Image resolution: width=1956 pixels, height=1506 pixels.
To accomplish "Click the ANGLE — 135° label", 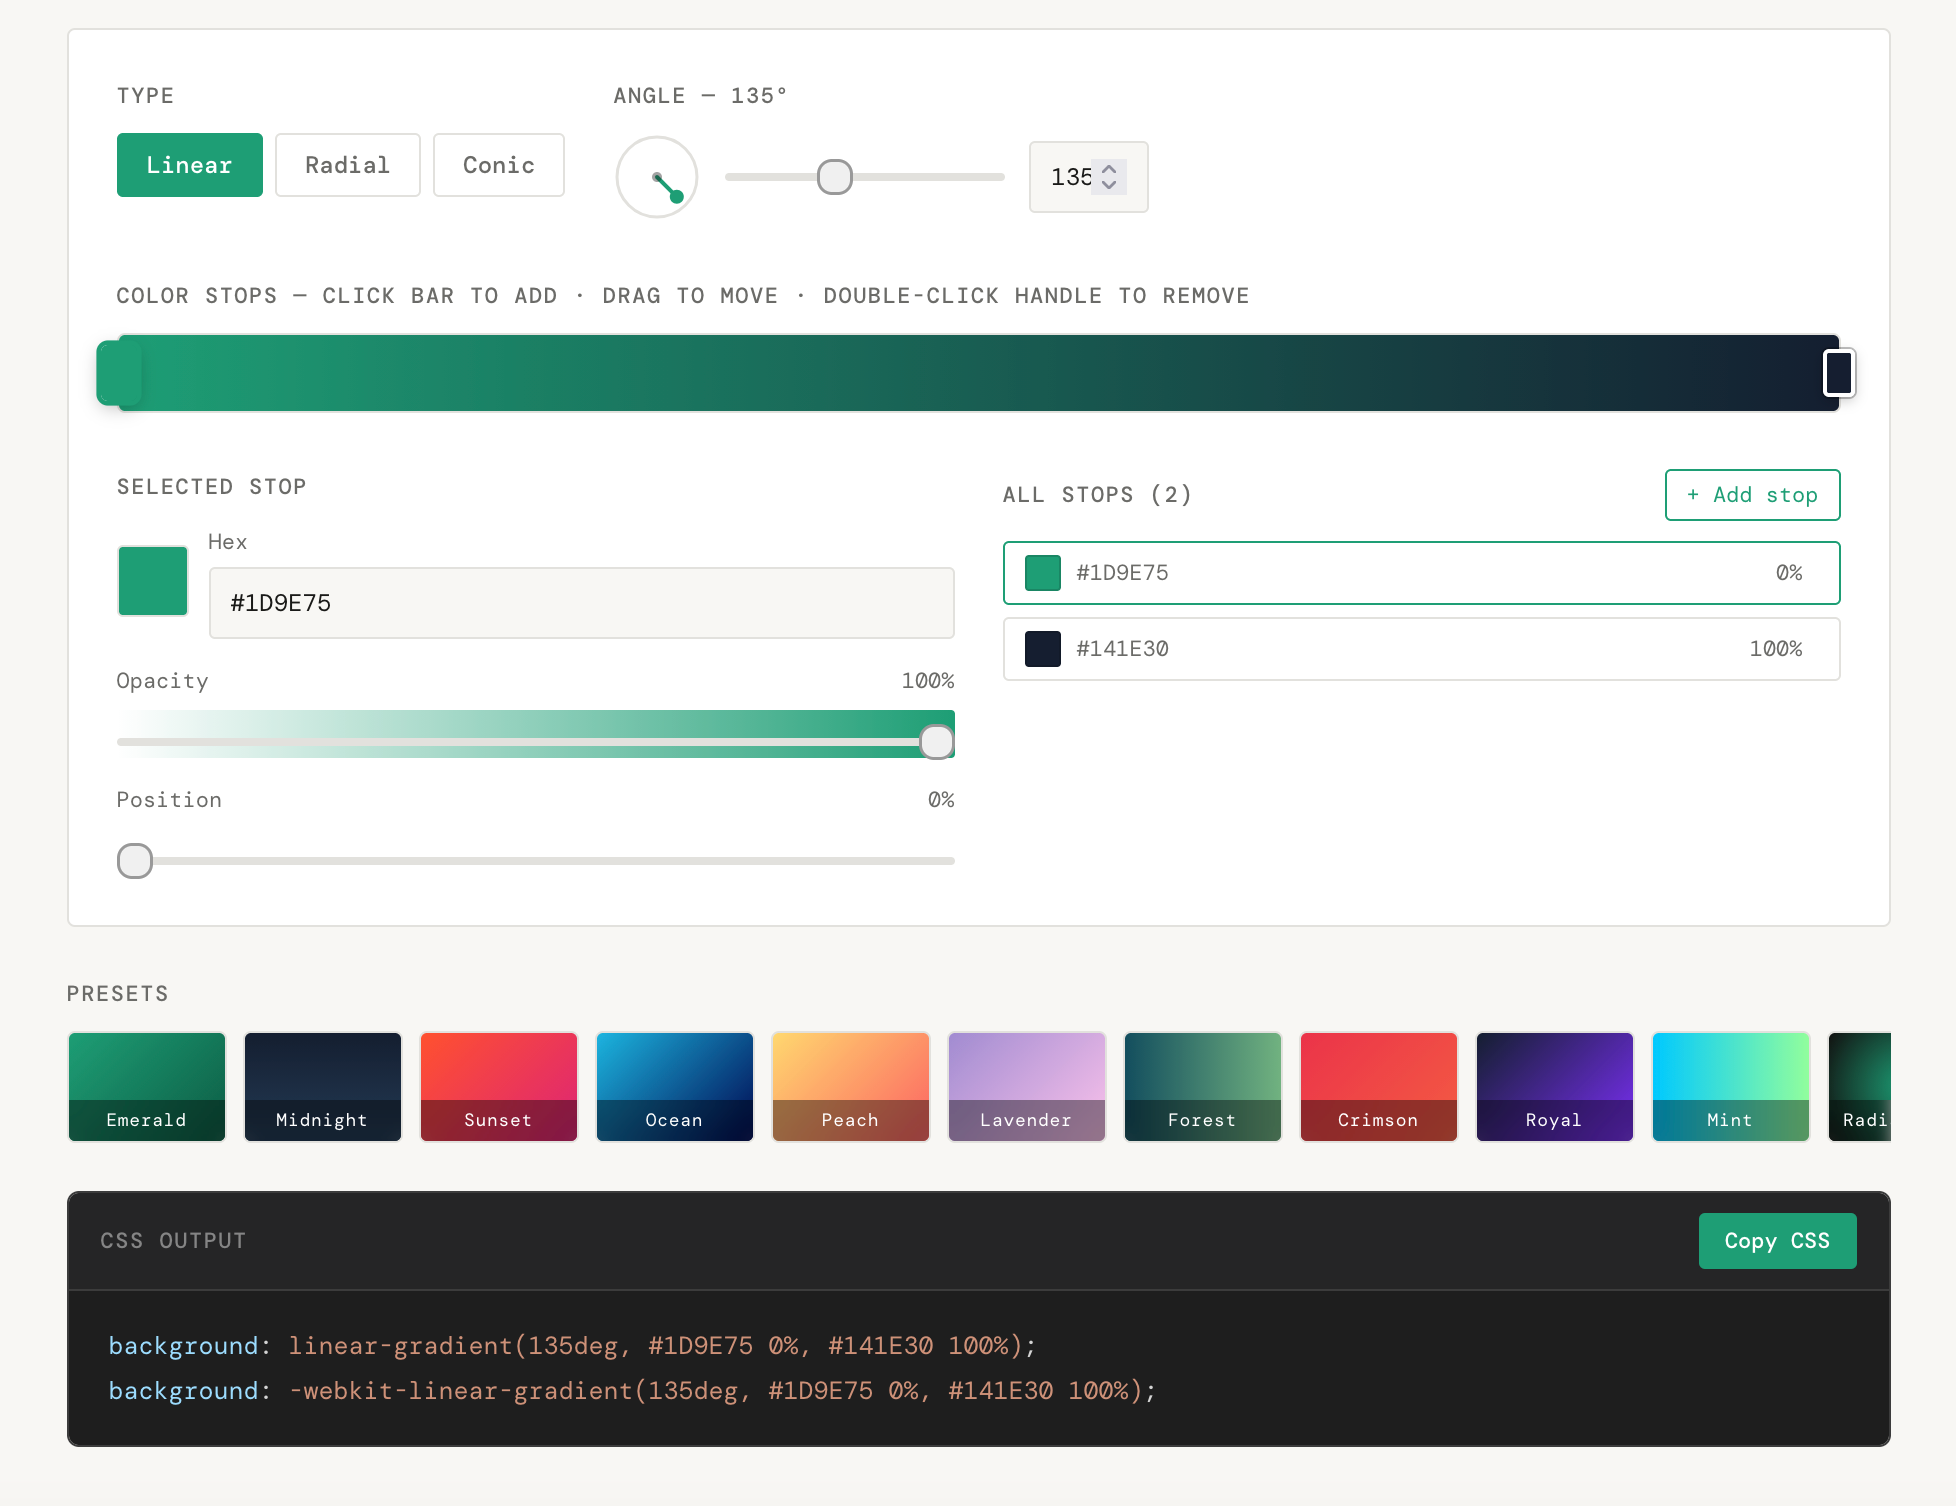I will tap(700, 96).
